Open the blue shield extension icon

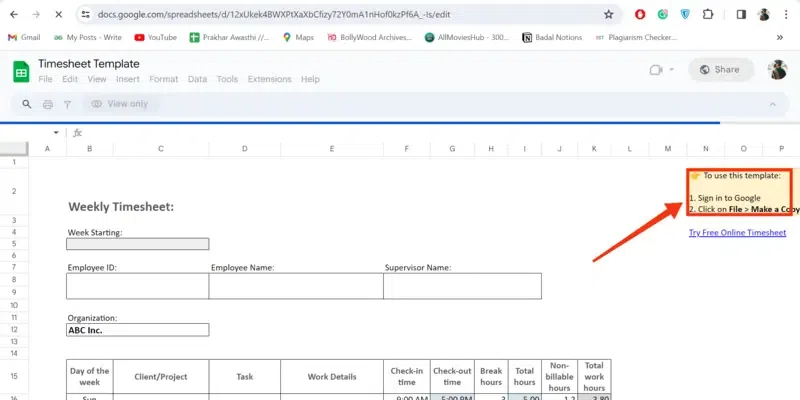685,15
